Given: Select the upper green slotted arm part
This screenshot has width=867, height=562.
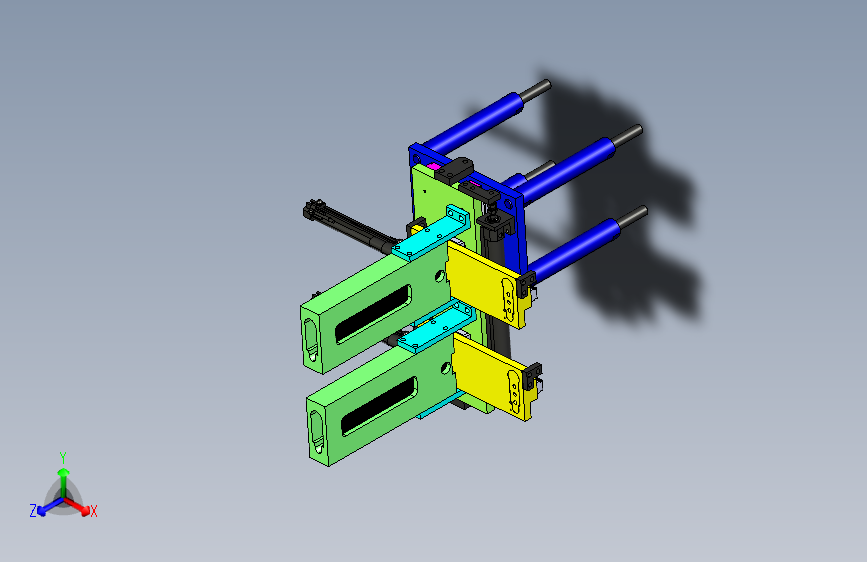Looking at the screenshot, I should point(374,311).
